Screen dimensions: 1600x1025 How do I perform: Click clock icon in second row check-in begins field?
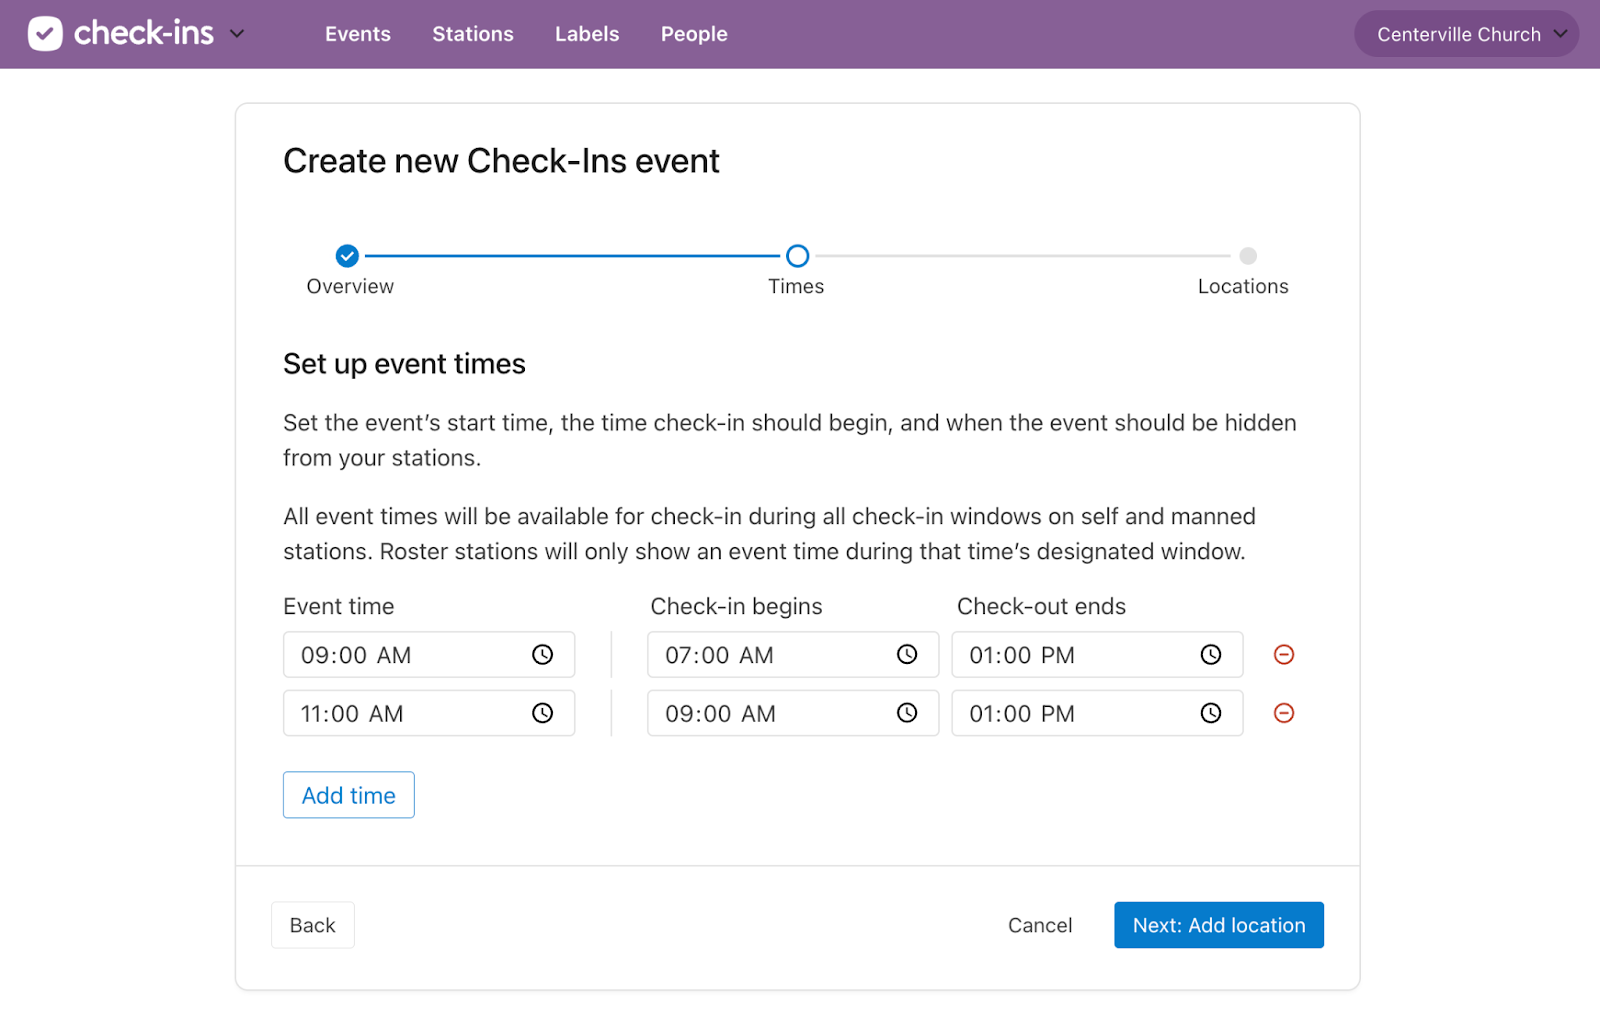click(906, 713)
